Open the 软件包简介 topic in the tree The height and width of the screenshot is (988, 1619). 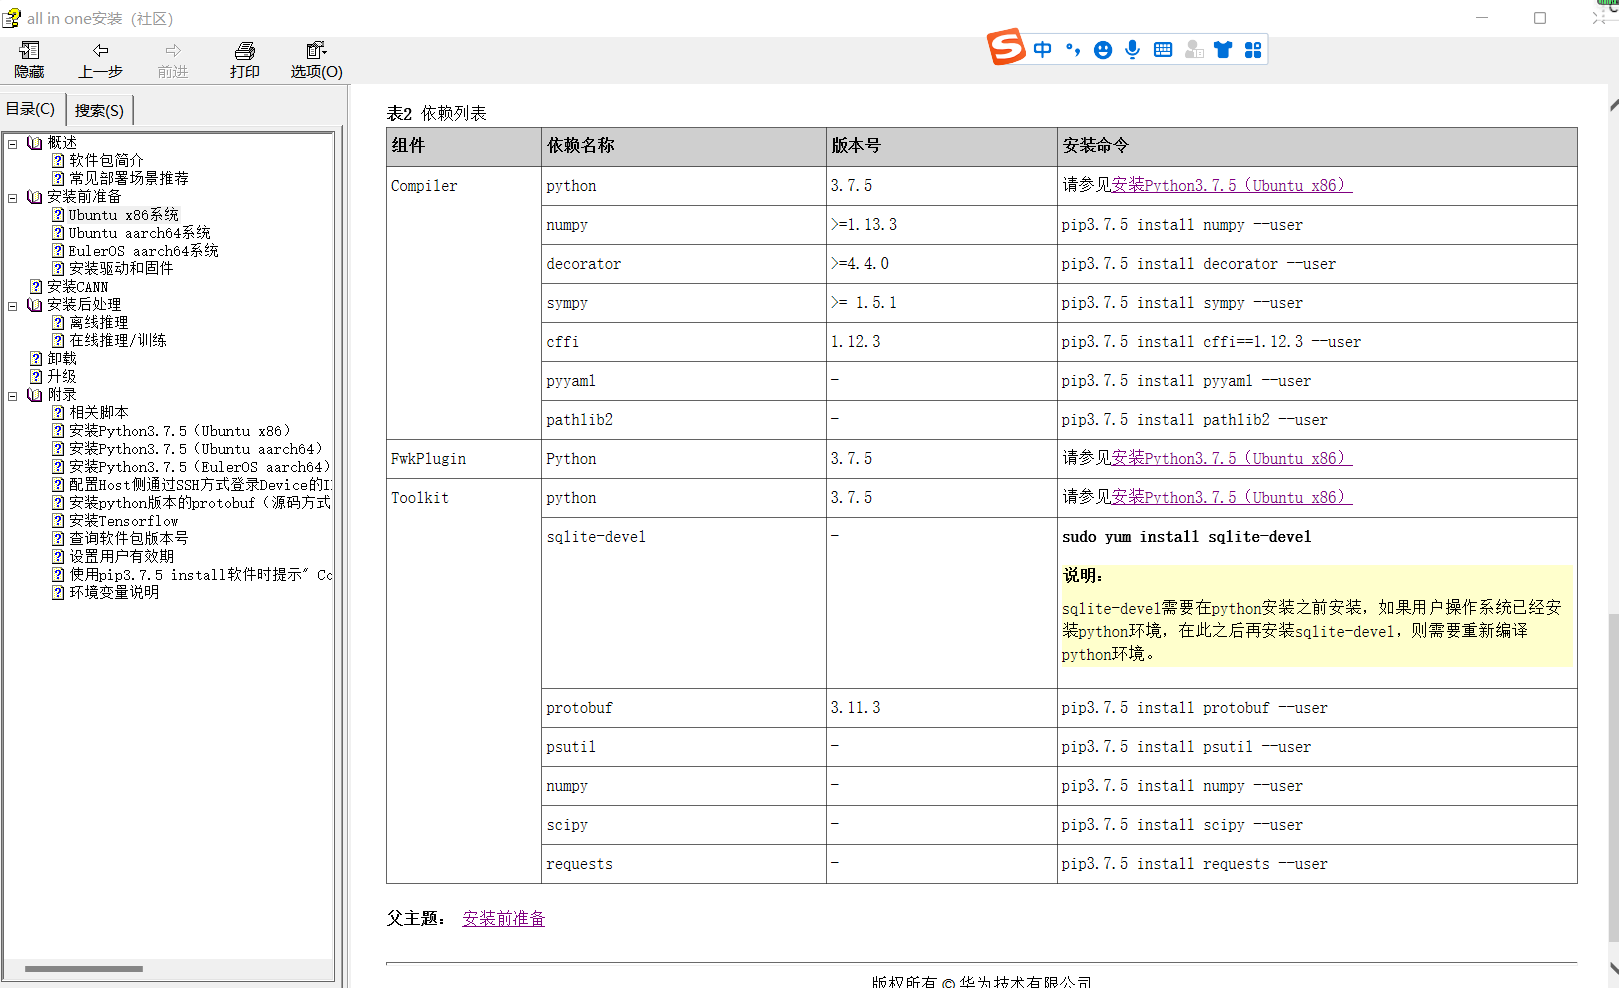click(x=106, y=160)
